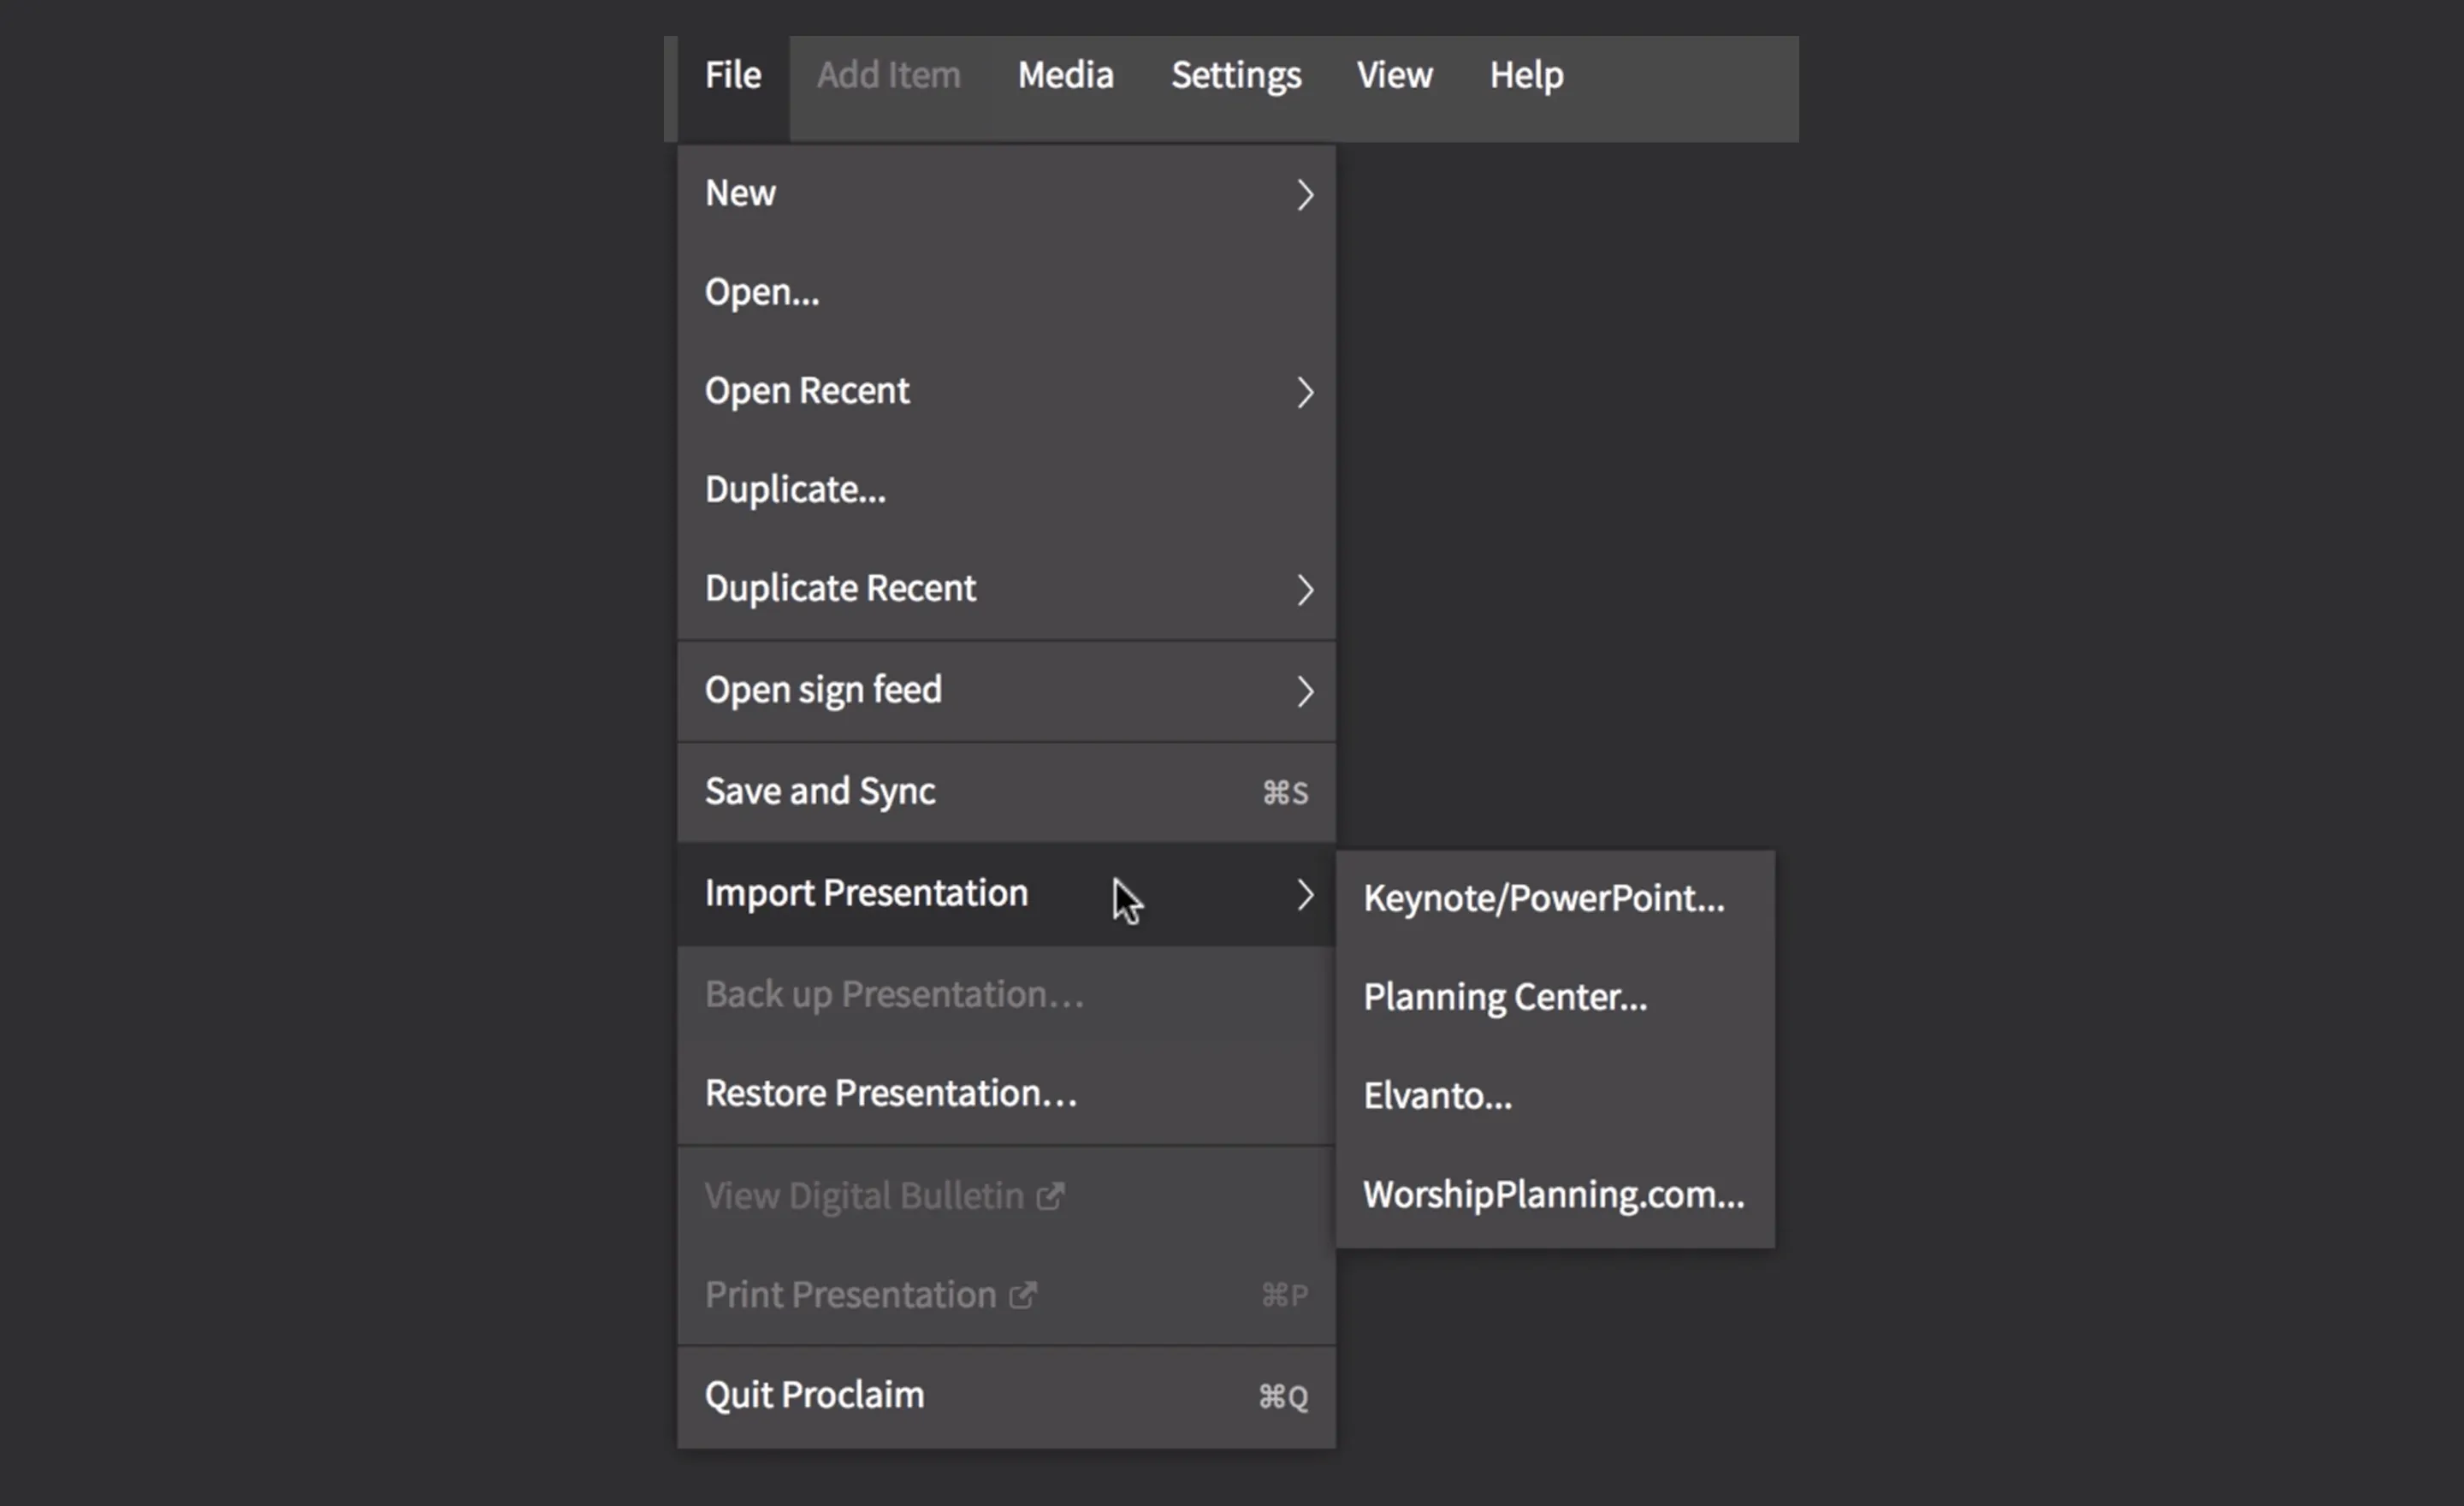
Task: Click the ⌘S shortcut badge next to Save and Sync
Action: click(x=1283, y=792)
